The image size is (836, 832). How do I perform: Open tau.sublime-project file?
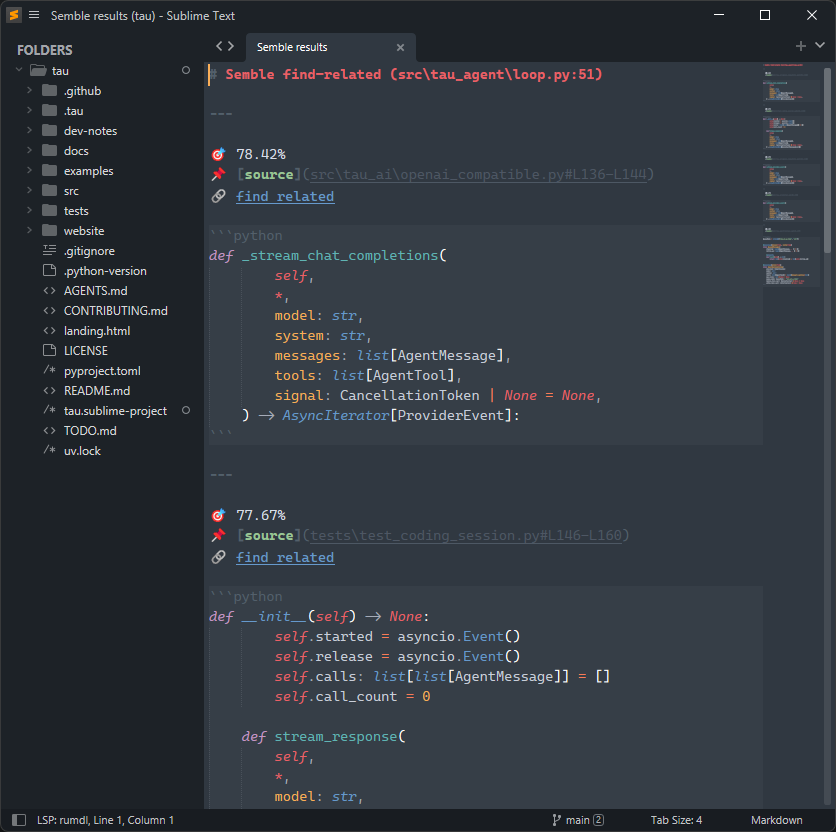point(115,411)
